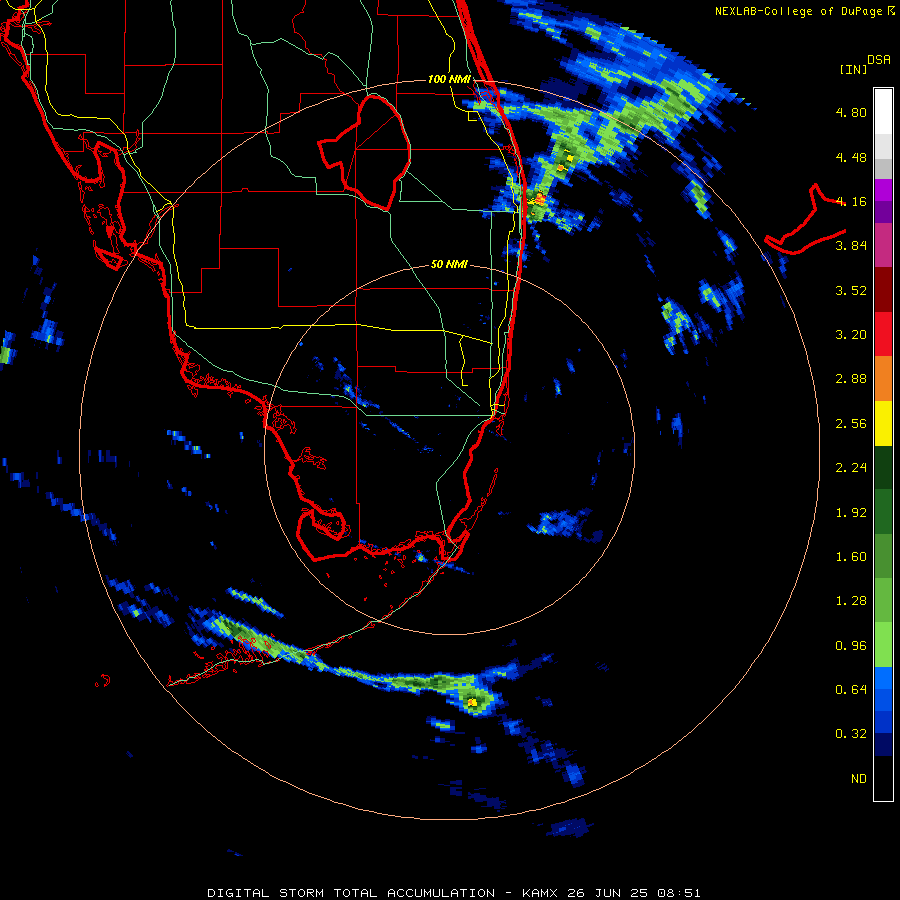Select the 0.96 legend value

pos(851,646)
